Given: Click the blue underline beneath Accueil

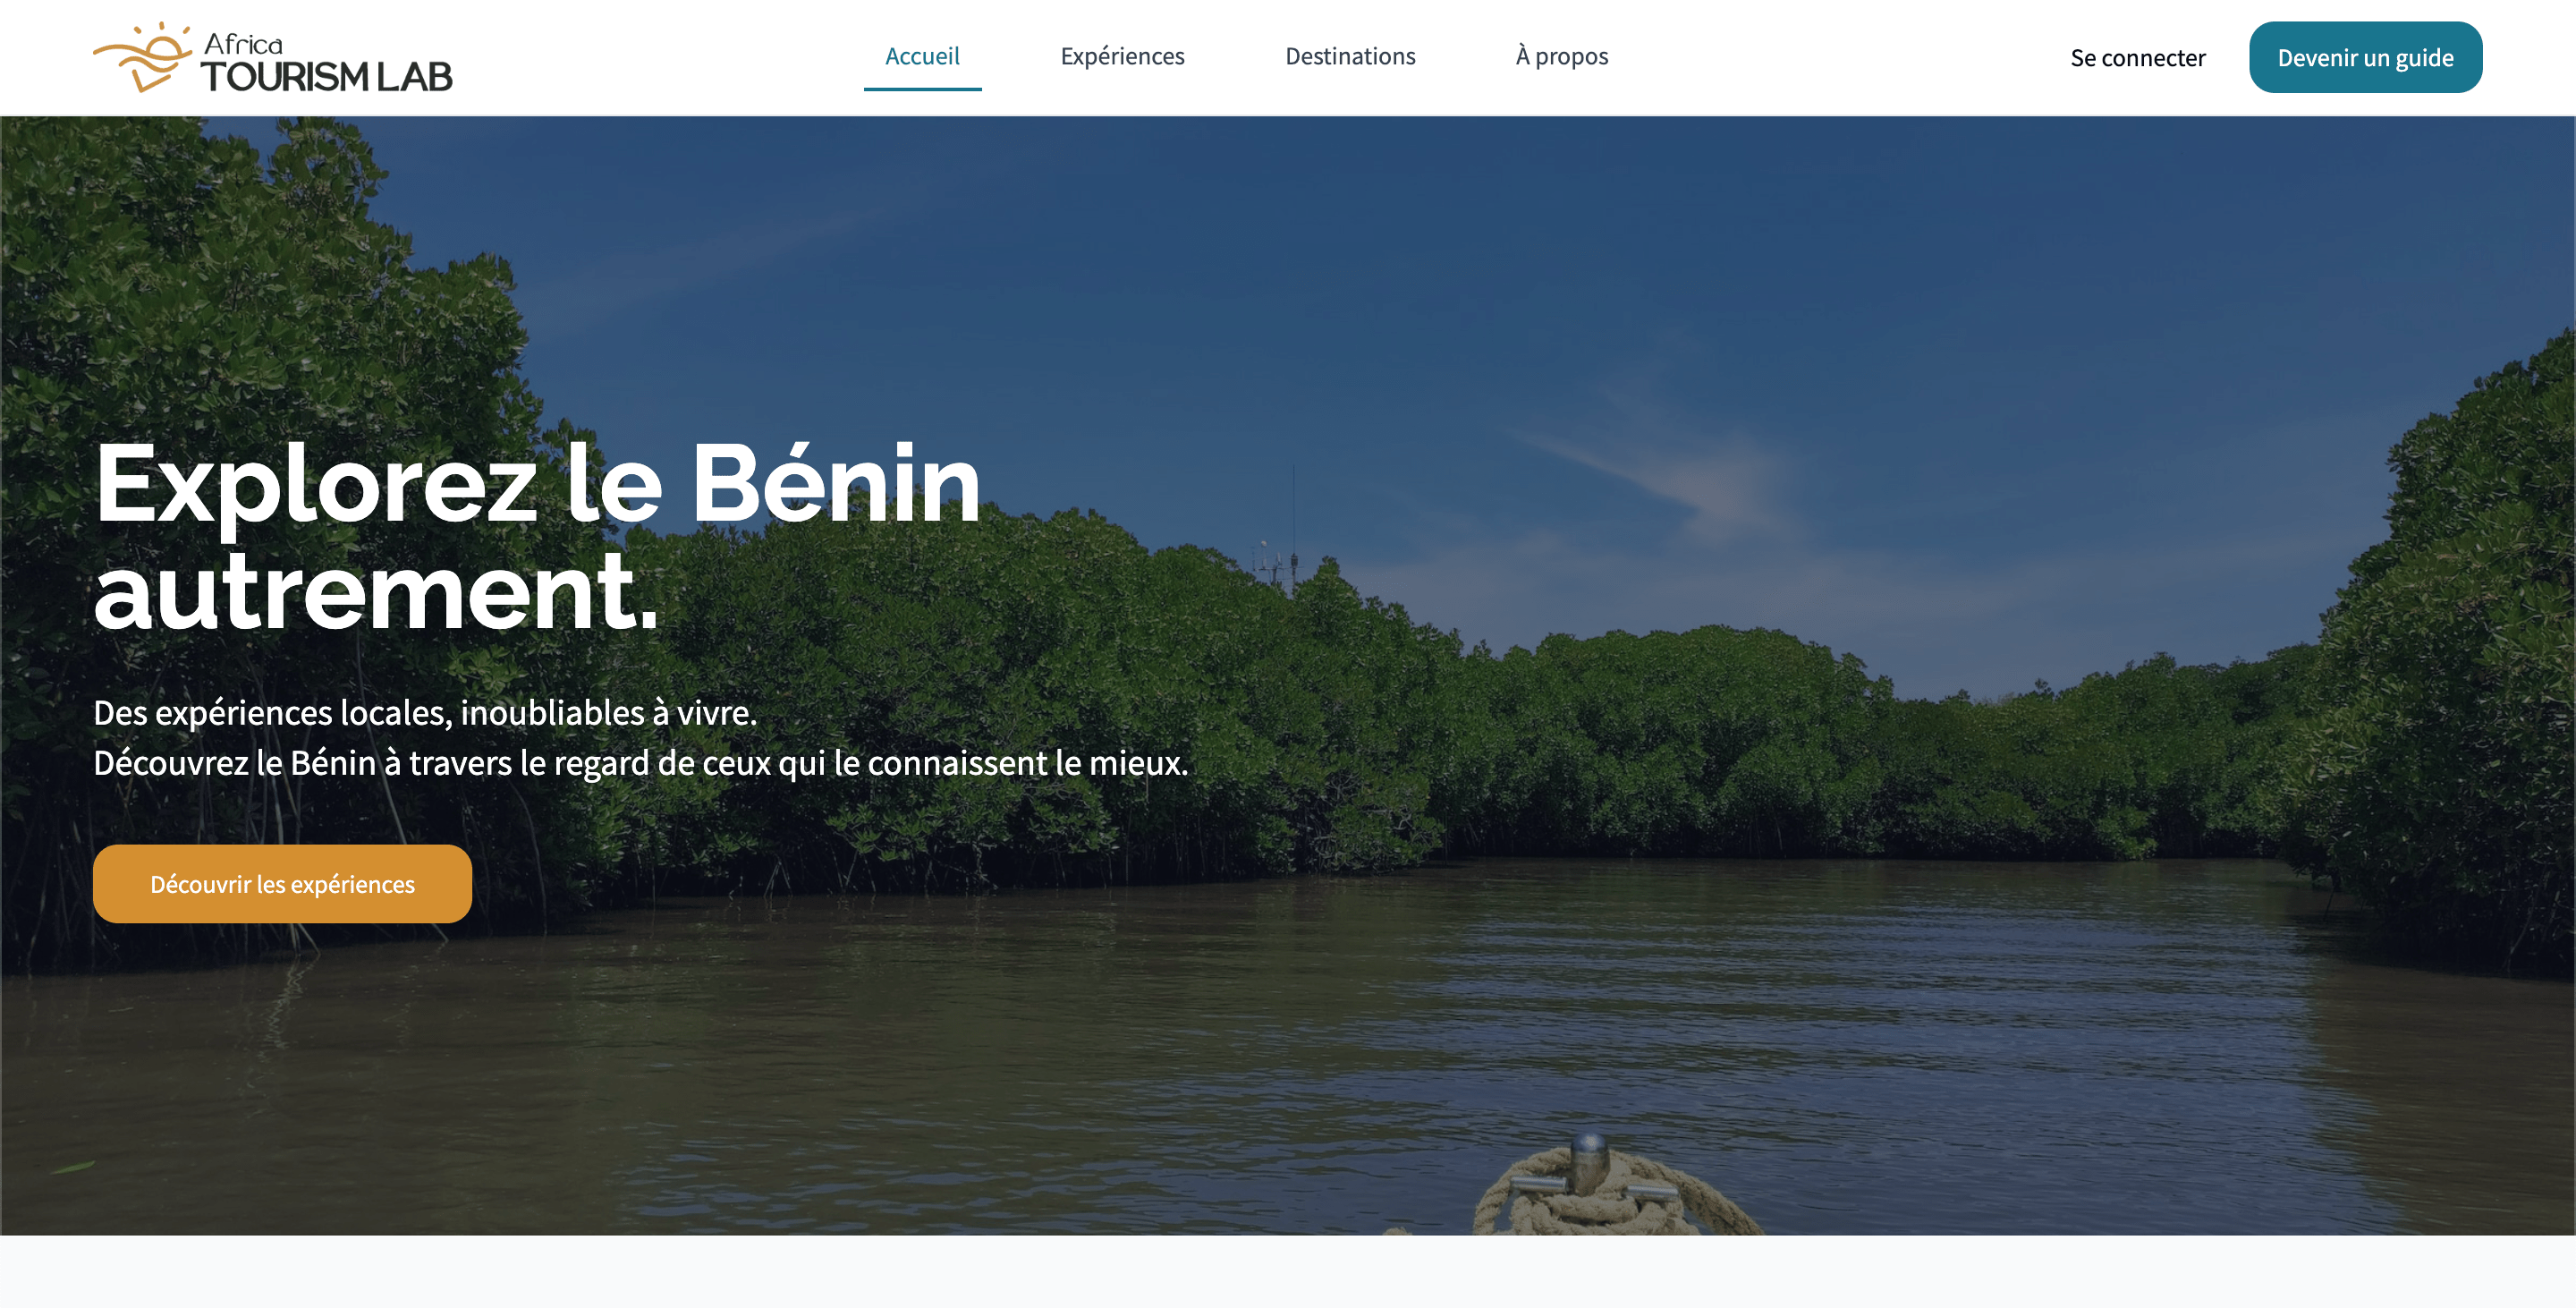Looking at the screenshot, I should coord(922,88).
